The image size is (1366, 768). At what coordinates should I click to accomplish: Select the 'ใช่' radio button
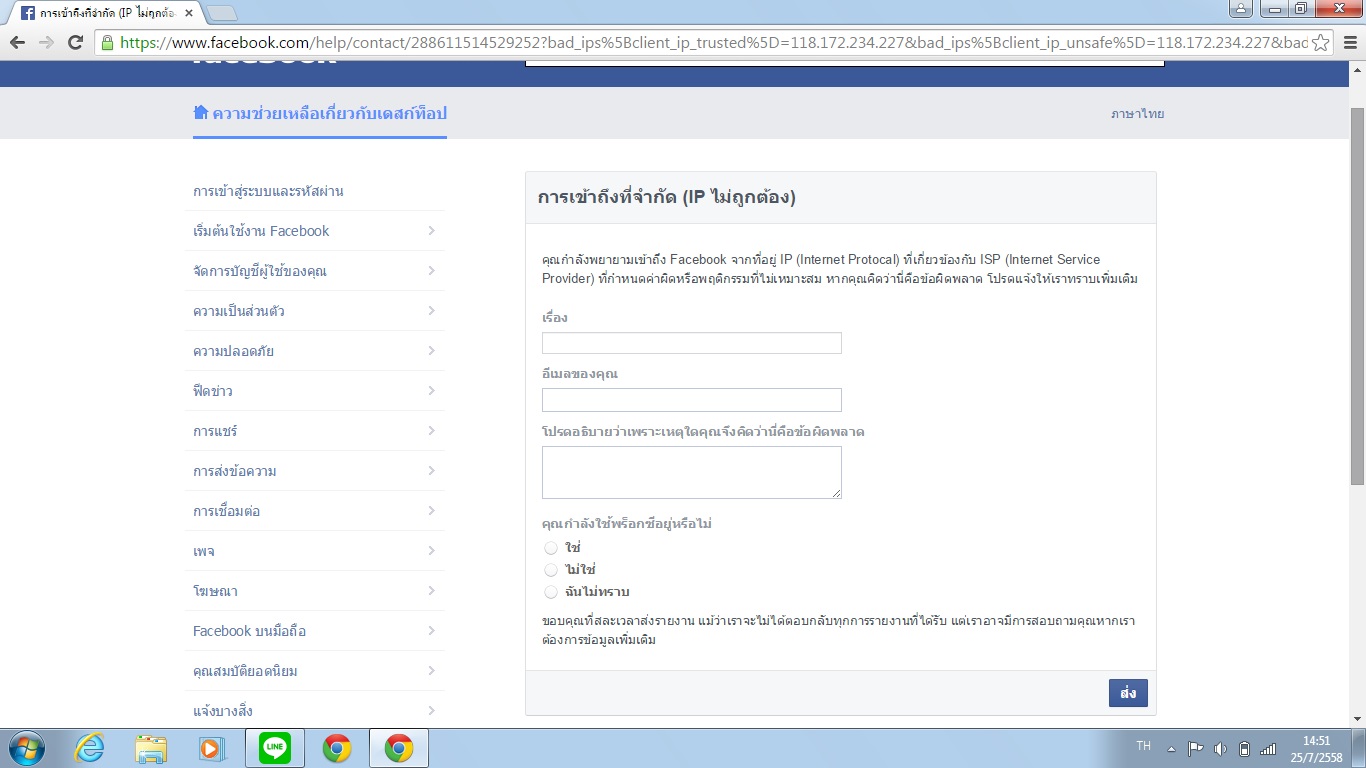(x=550, y=548)
